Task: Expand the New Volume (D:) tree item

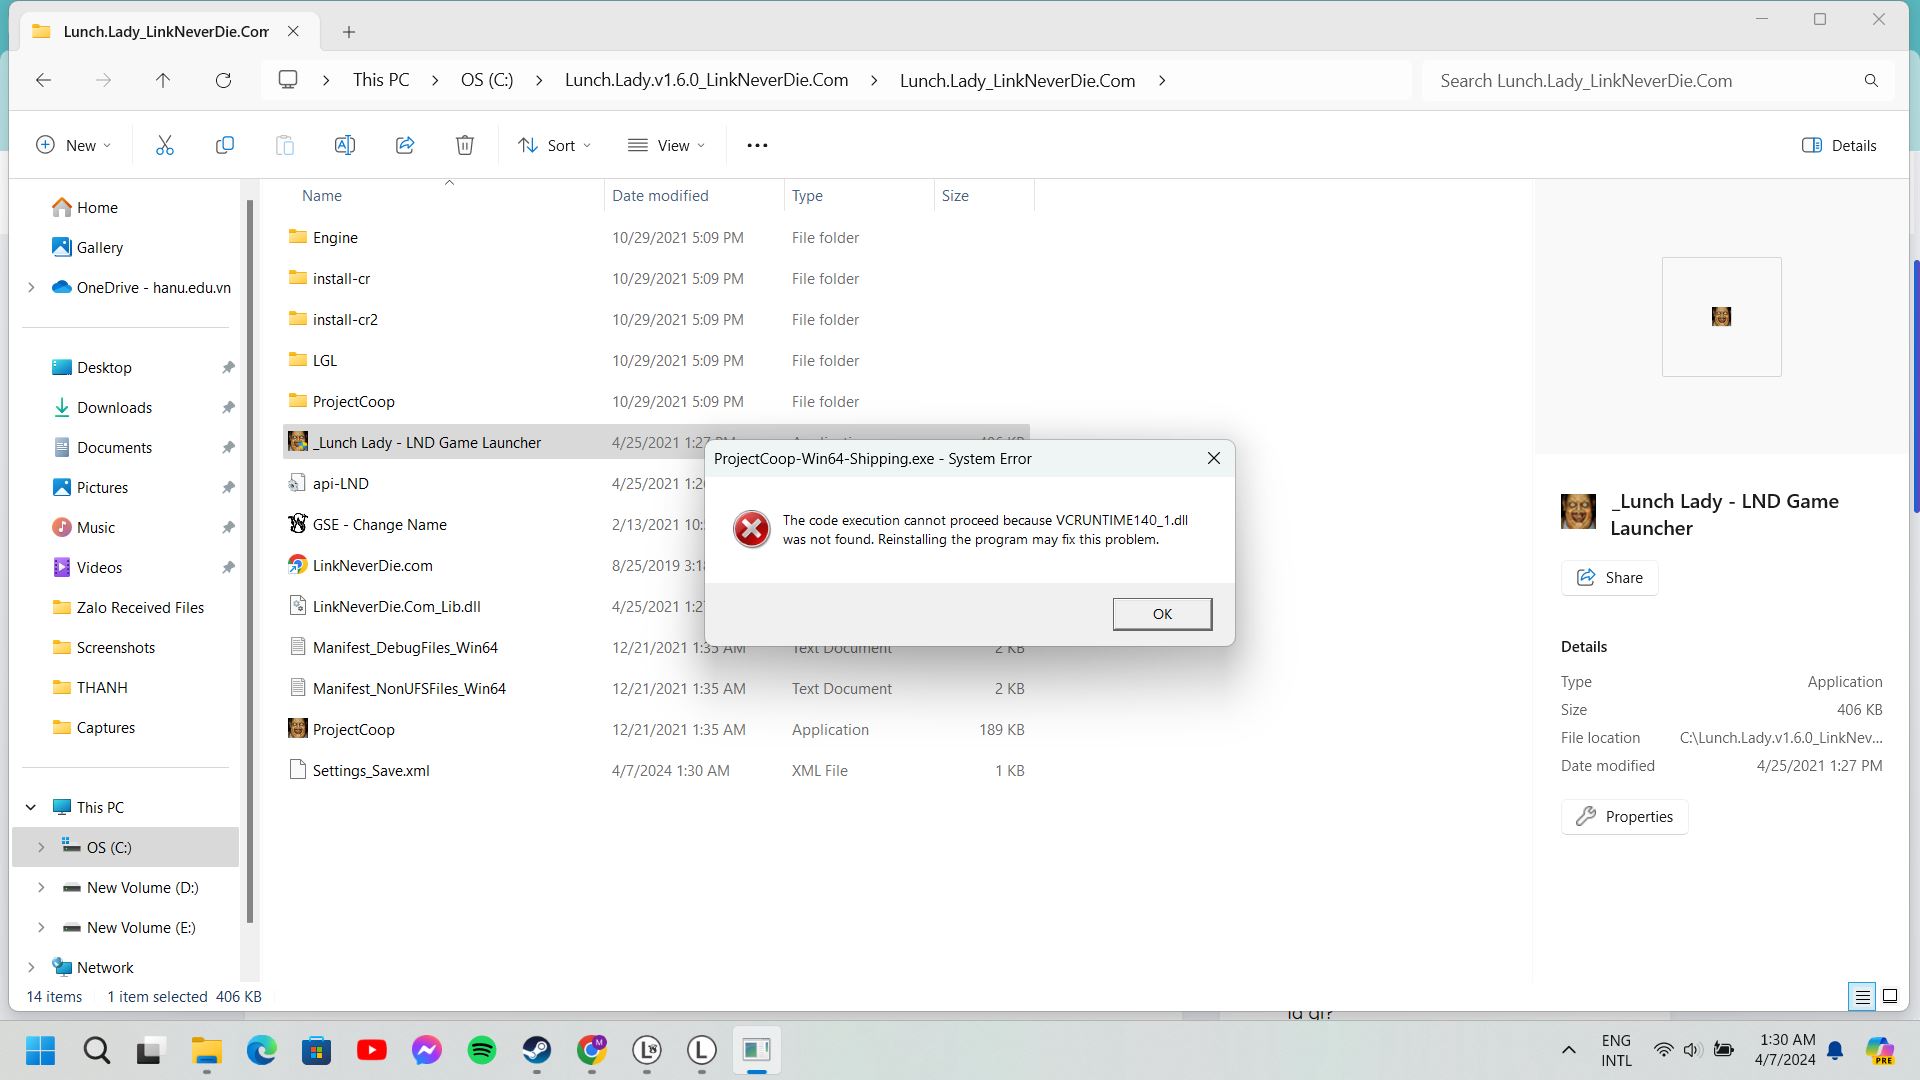Action: 40,886
